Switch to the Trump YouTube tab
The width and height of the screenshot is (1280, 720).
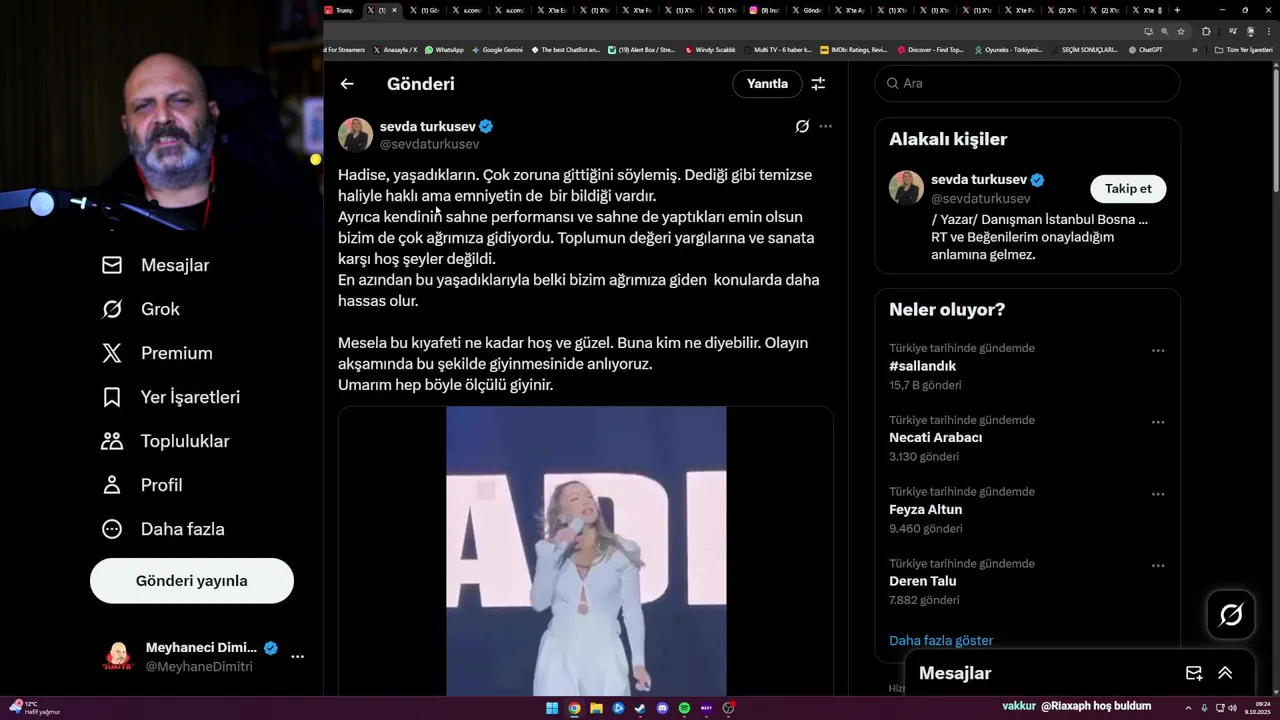point(341,10)
